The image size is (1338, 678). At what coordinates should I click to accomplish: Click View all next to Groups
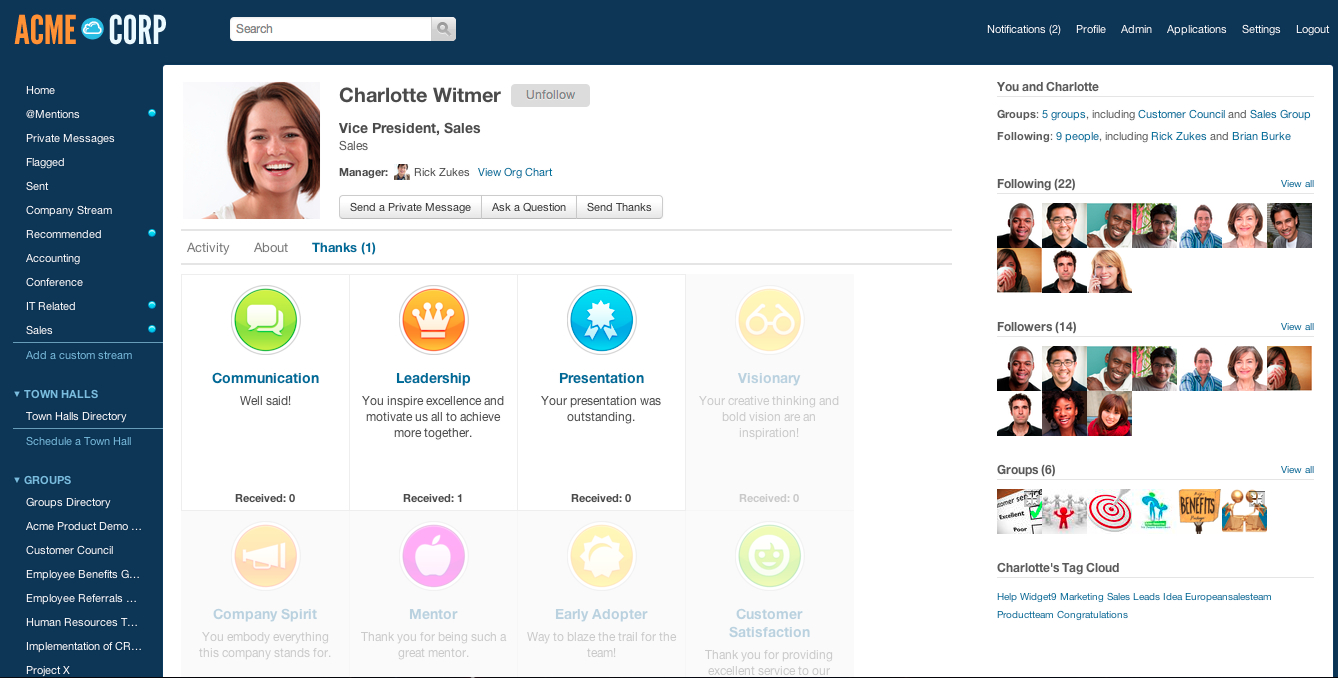[1297, 470]
